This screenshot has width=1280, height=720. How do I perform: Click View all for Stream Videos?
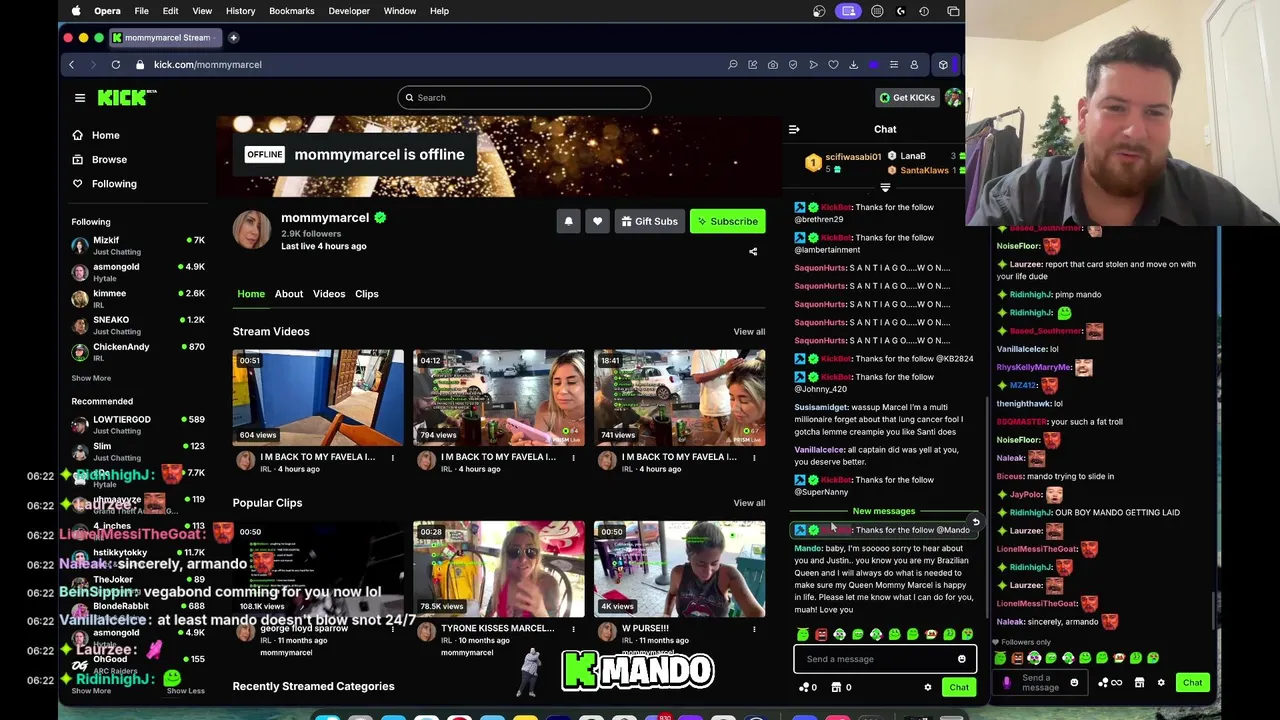(749, 332)
